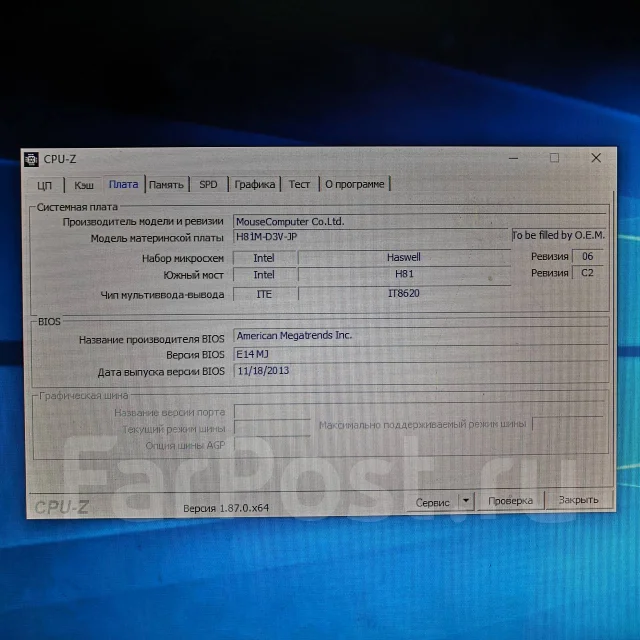Click the Модель материнской платы label
This screenshot has height=640, width=640.
157,238
